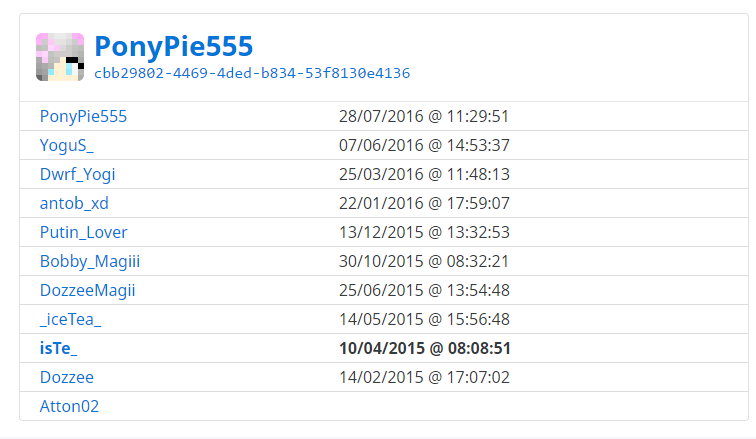This screenshot has height=439, width=756.
Task: Click the date 28/07/2016 @ 11:29:51
Action: (424, 116)
